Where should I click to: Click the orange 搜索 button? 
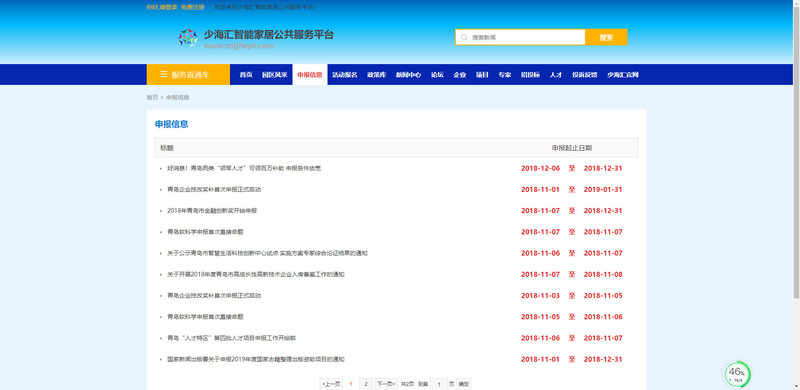click(x=606, y=37)
